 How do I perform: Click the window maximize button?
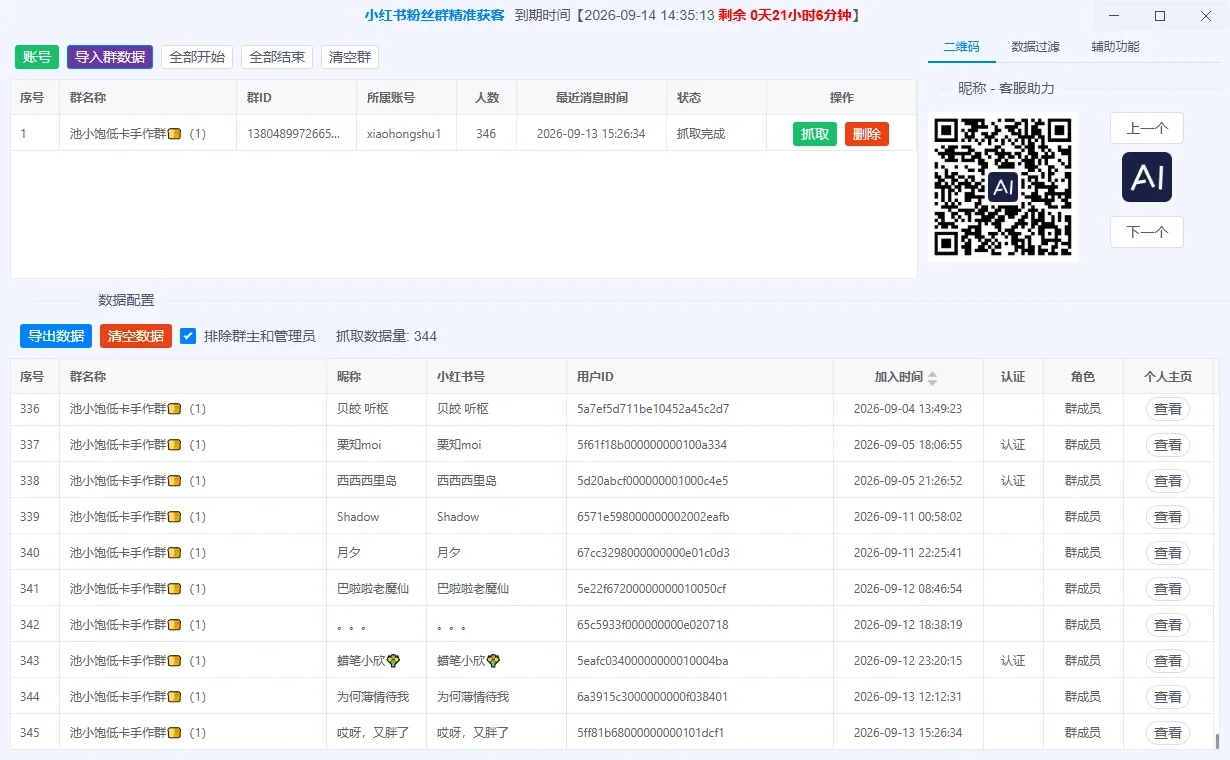coord(1160,15)
